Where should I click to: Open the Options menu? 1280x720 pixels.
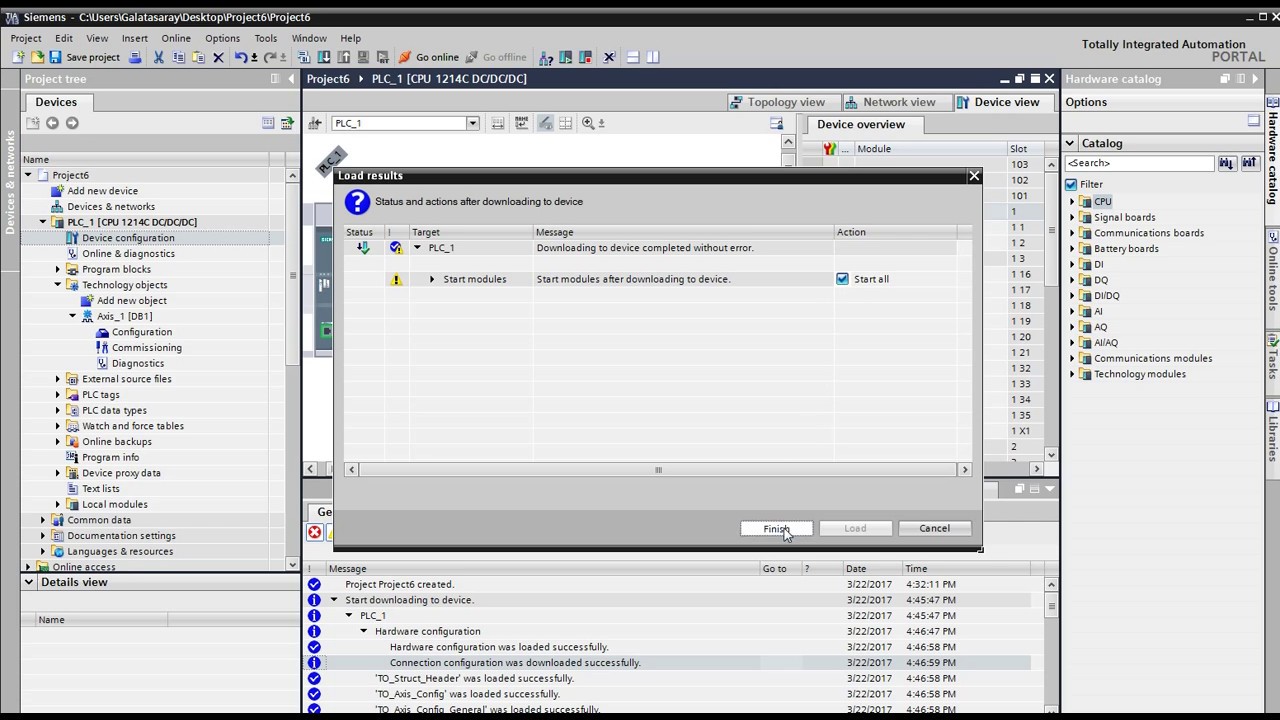[222, 38]
